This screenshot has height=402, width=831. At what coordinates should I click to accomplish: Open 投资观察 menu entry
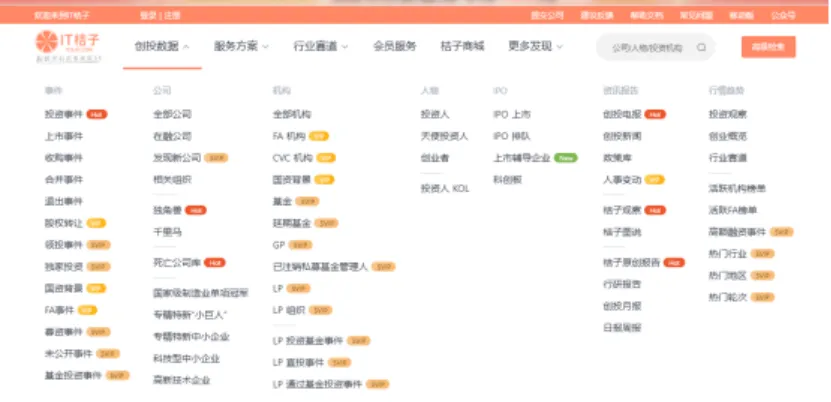728,114
